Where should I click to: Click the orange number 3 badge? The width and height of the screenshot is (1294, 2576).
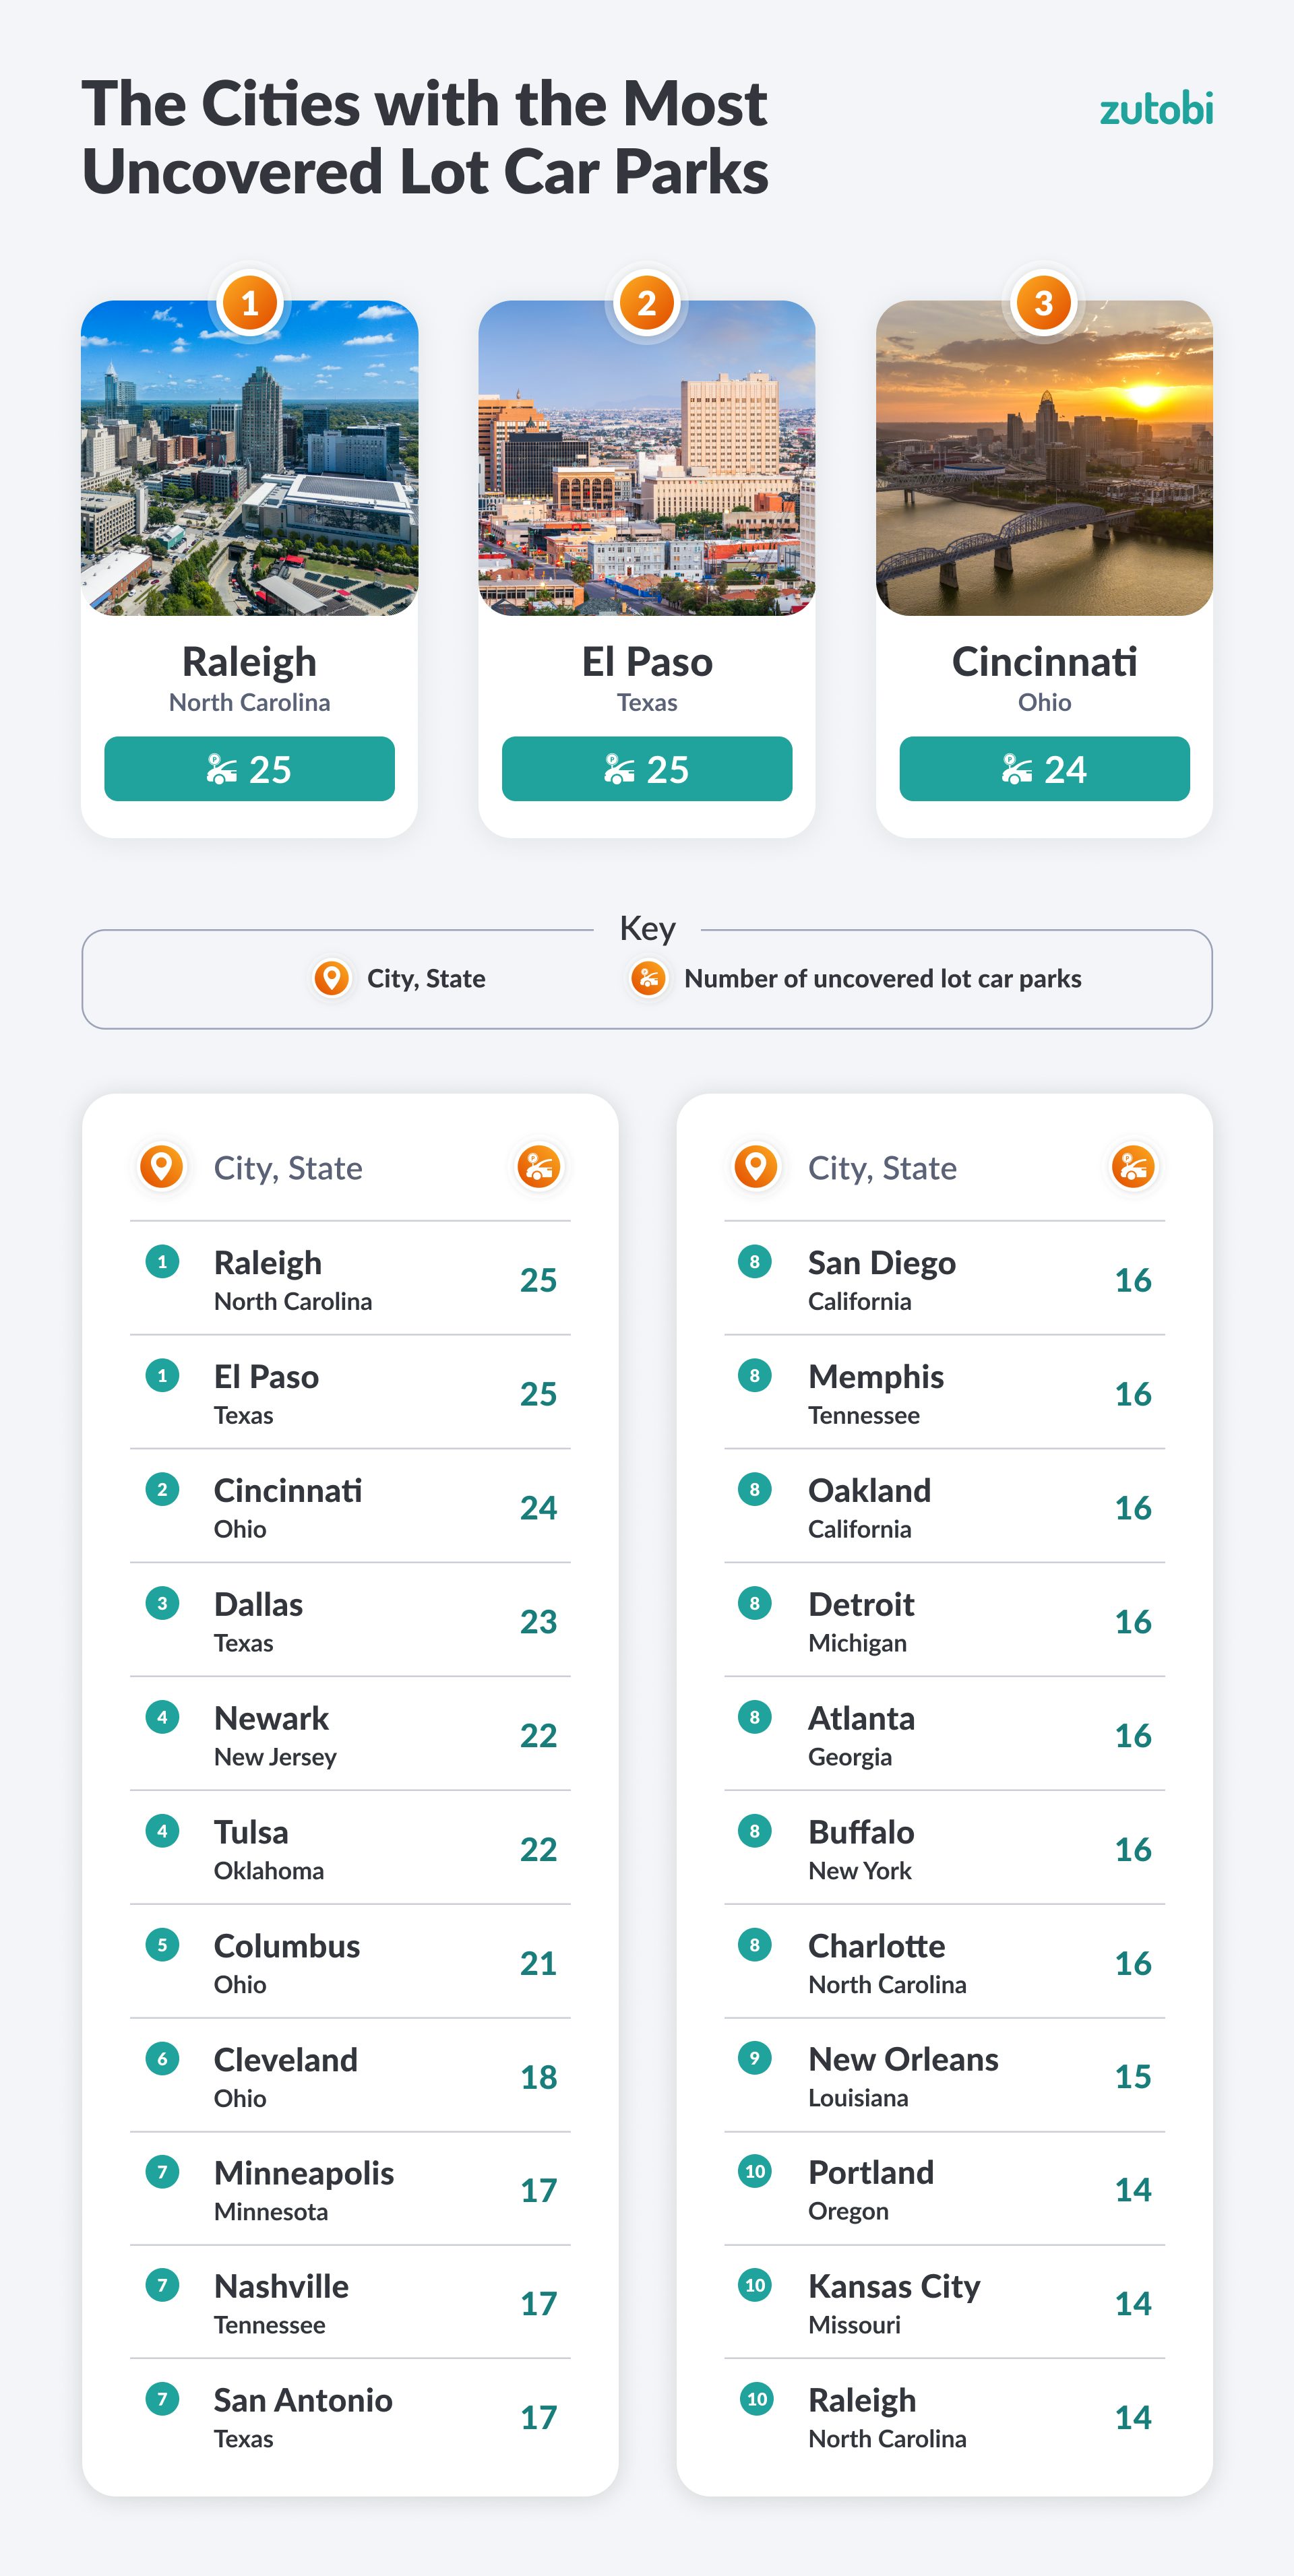click(1044, 302)
